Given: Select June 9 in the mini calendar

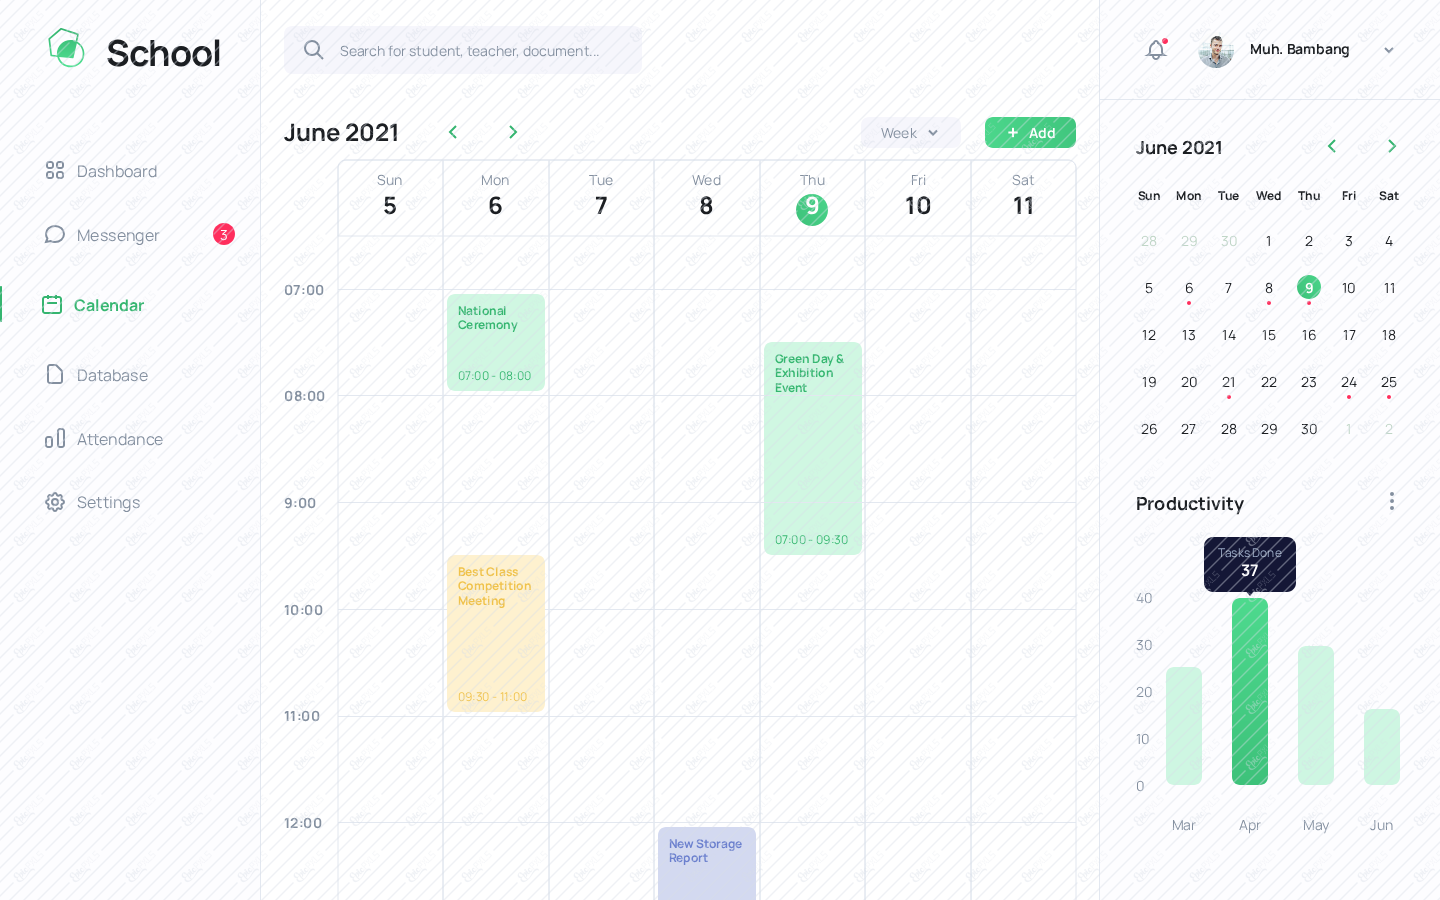Looking at the screenshot, I should 1309,288.
